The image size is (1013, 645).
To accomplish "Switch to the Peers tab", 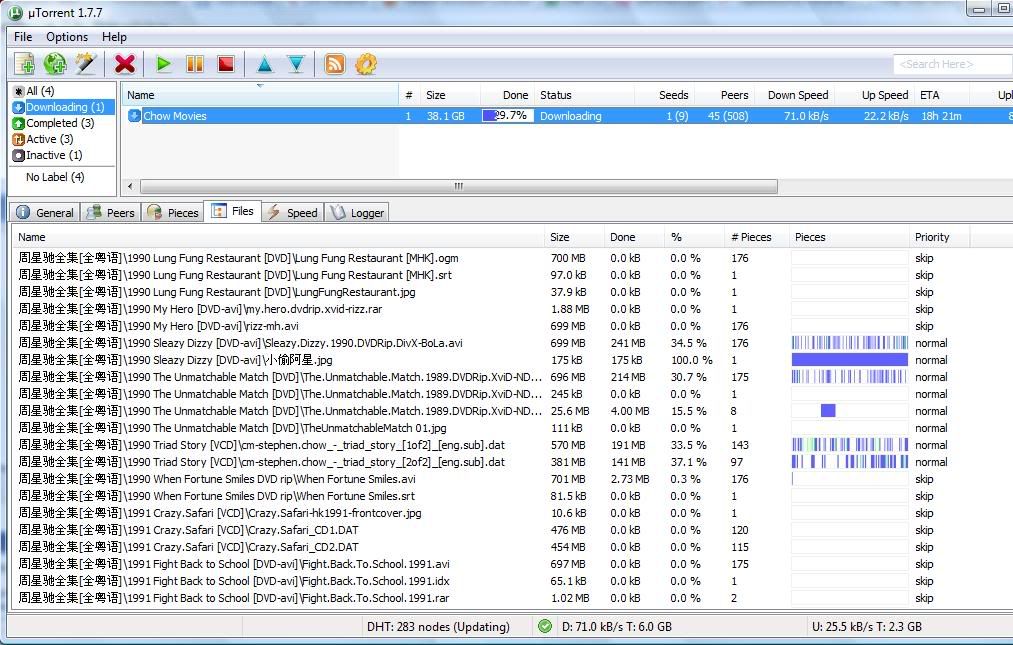I will [x=110, y=213].
